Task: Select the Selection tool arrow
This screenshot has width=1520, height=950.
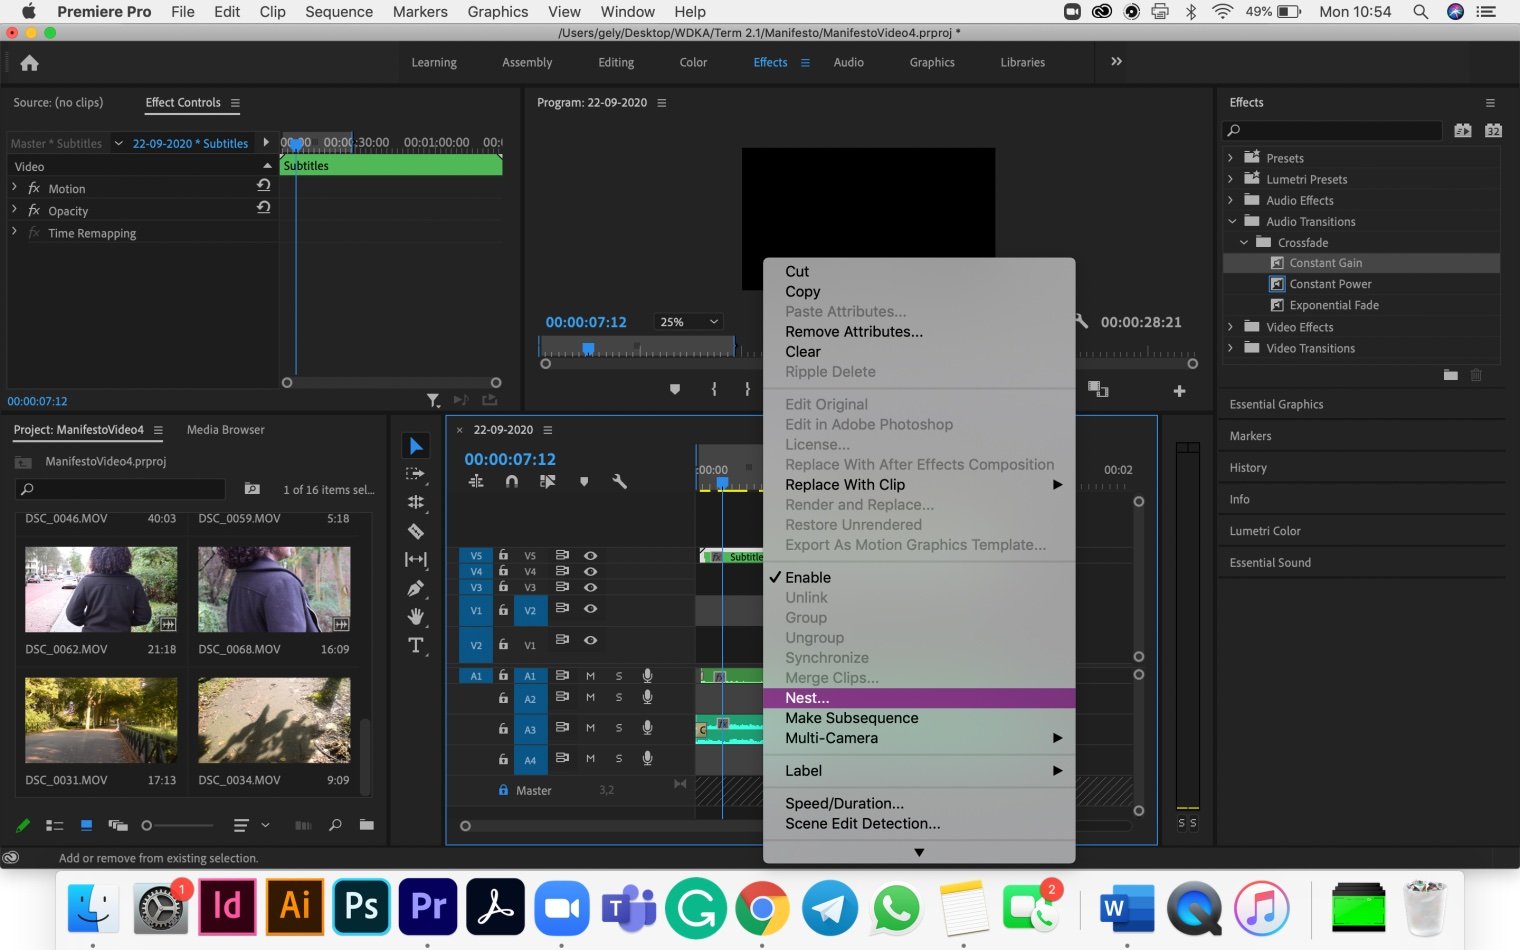Action: [416, 446]
